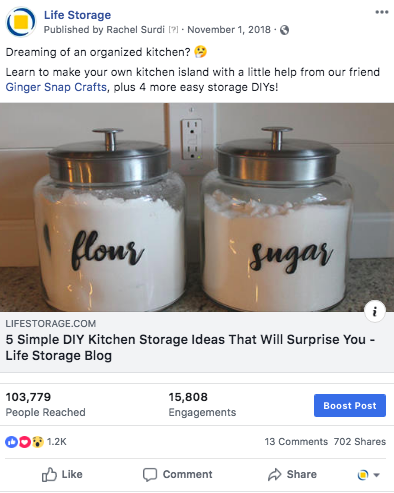Click the wow face reaction icon
This screenshot has height=493, width=394.
(38, 442)
